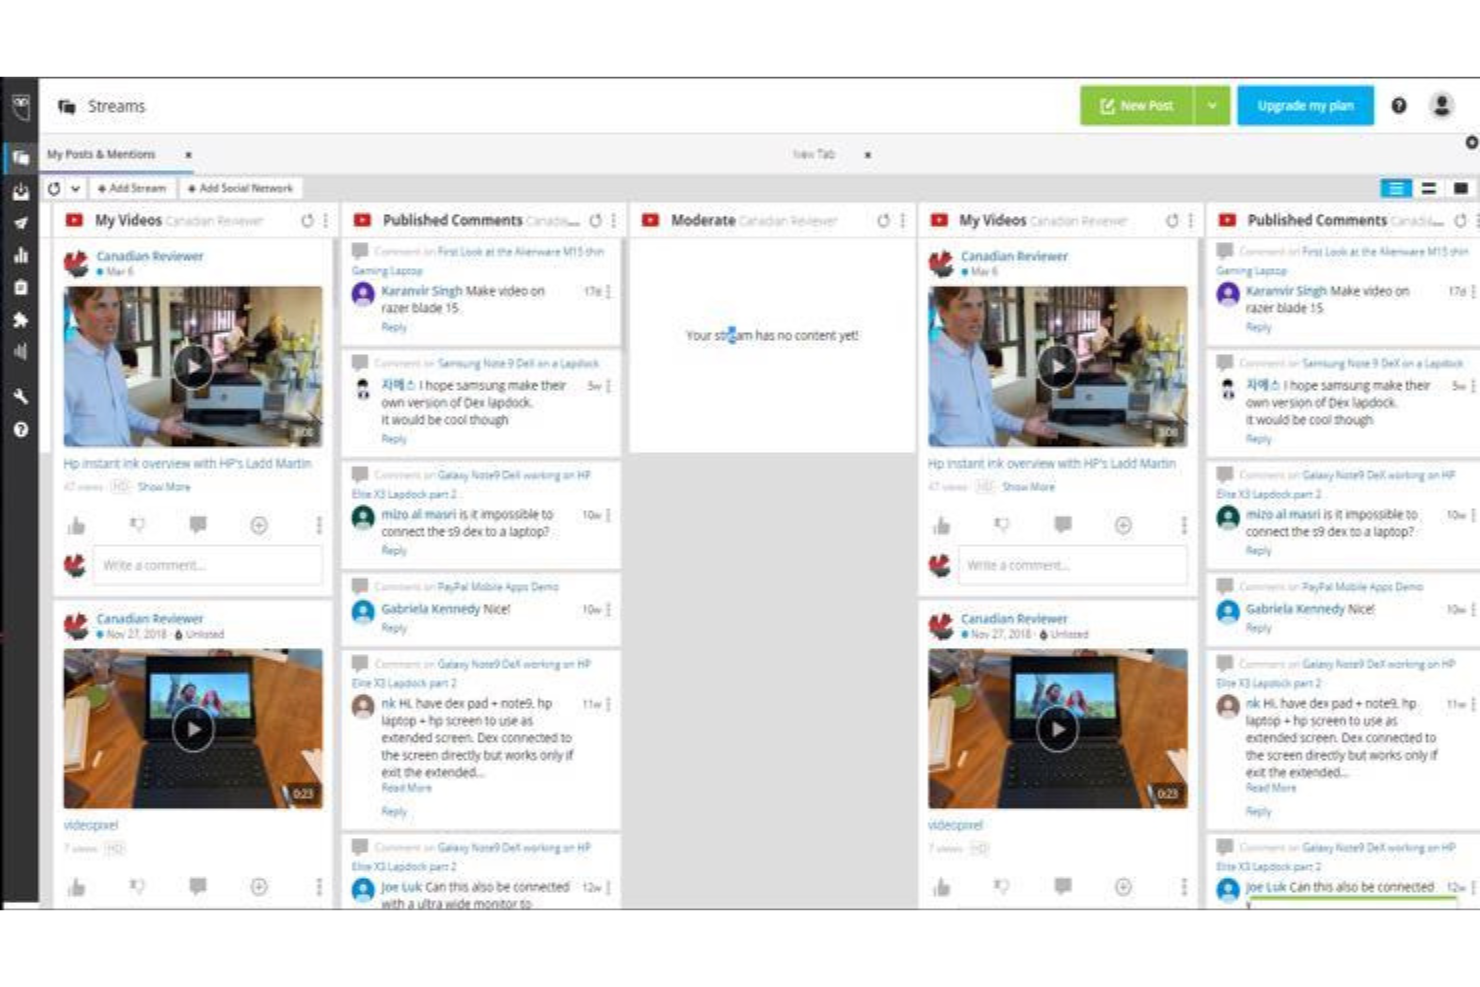Open the Streams section in the sidebar

click(20, 157)
